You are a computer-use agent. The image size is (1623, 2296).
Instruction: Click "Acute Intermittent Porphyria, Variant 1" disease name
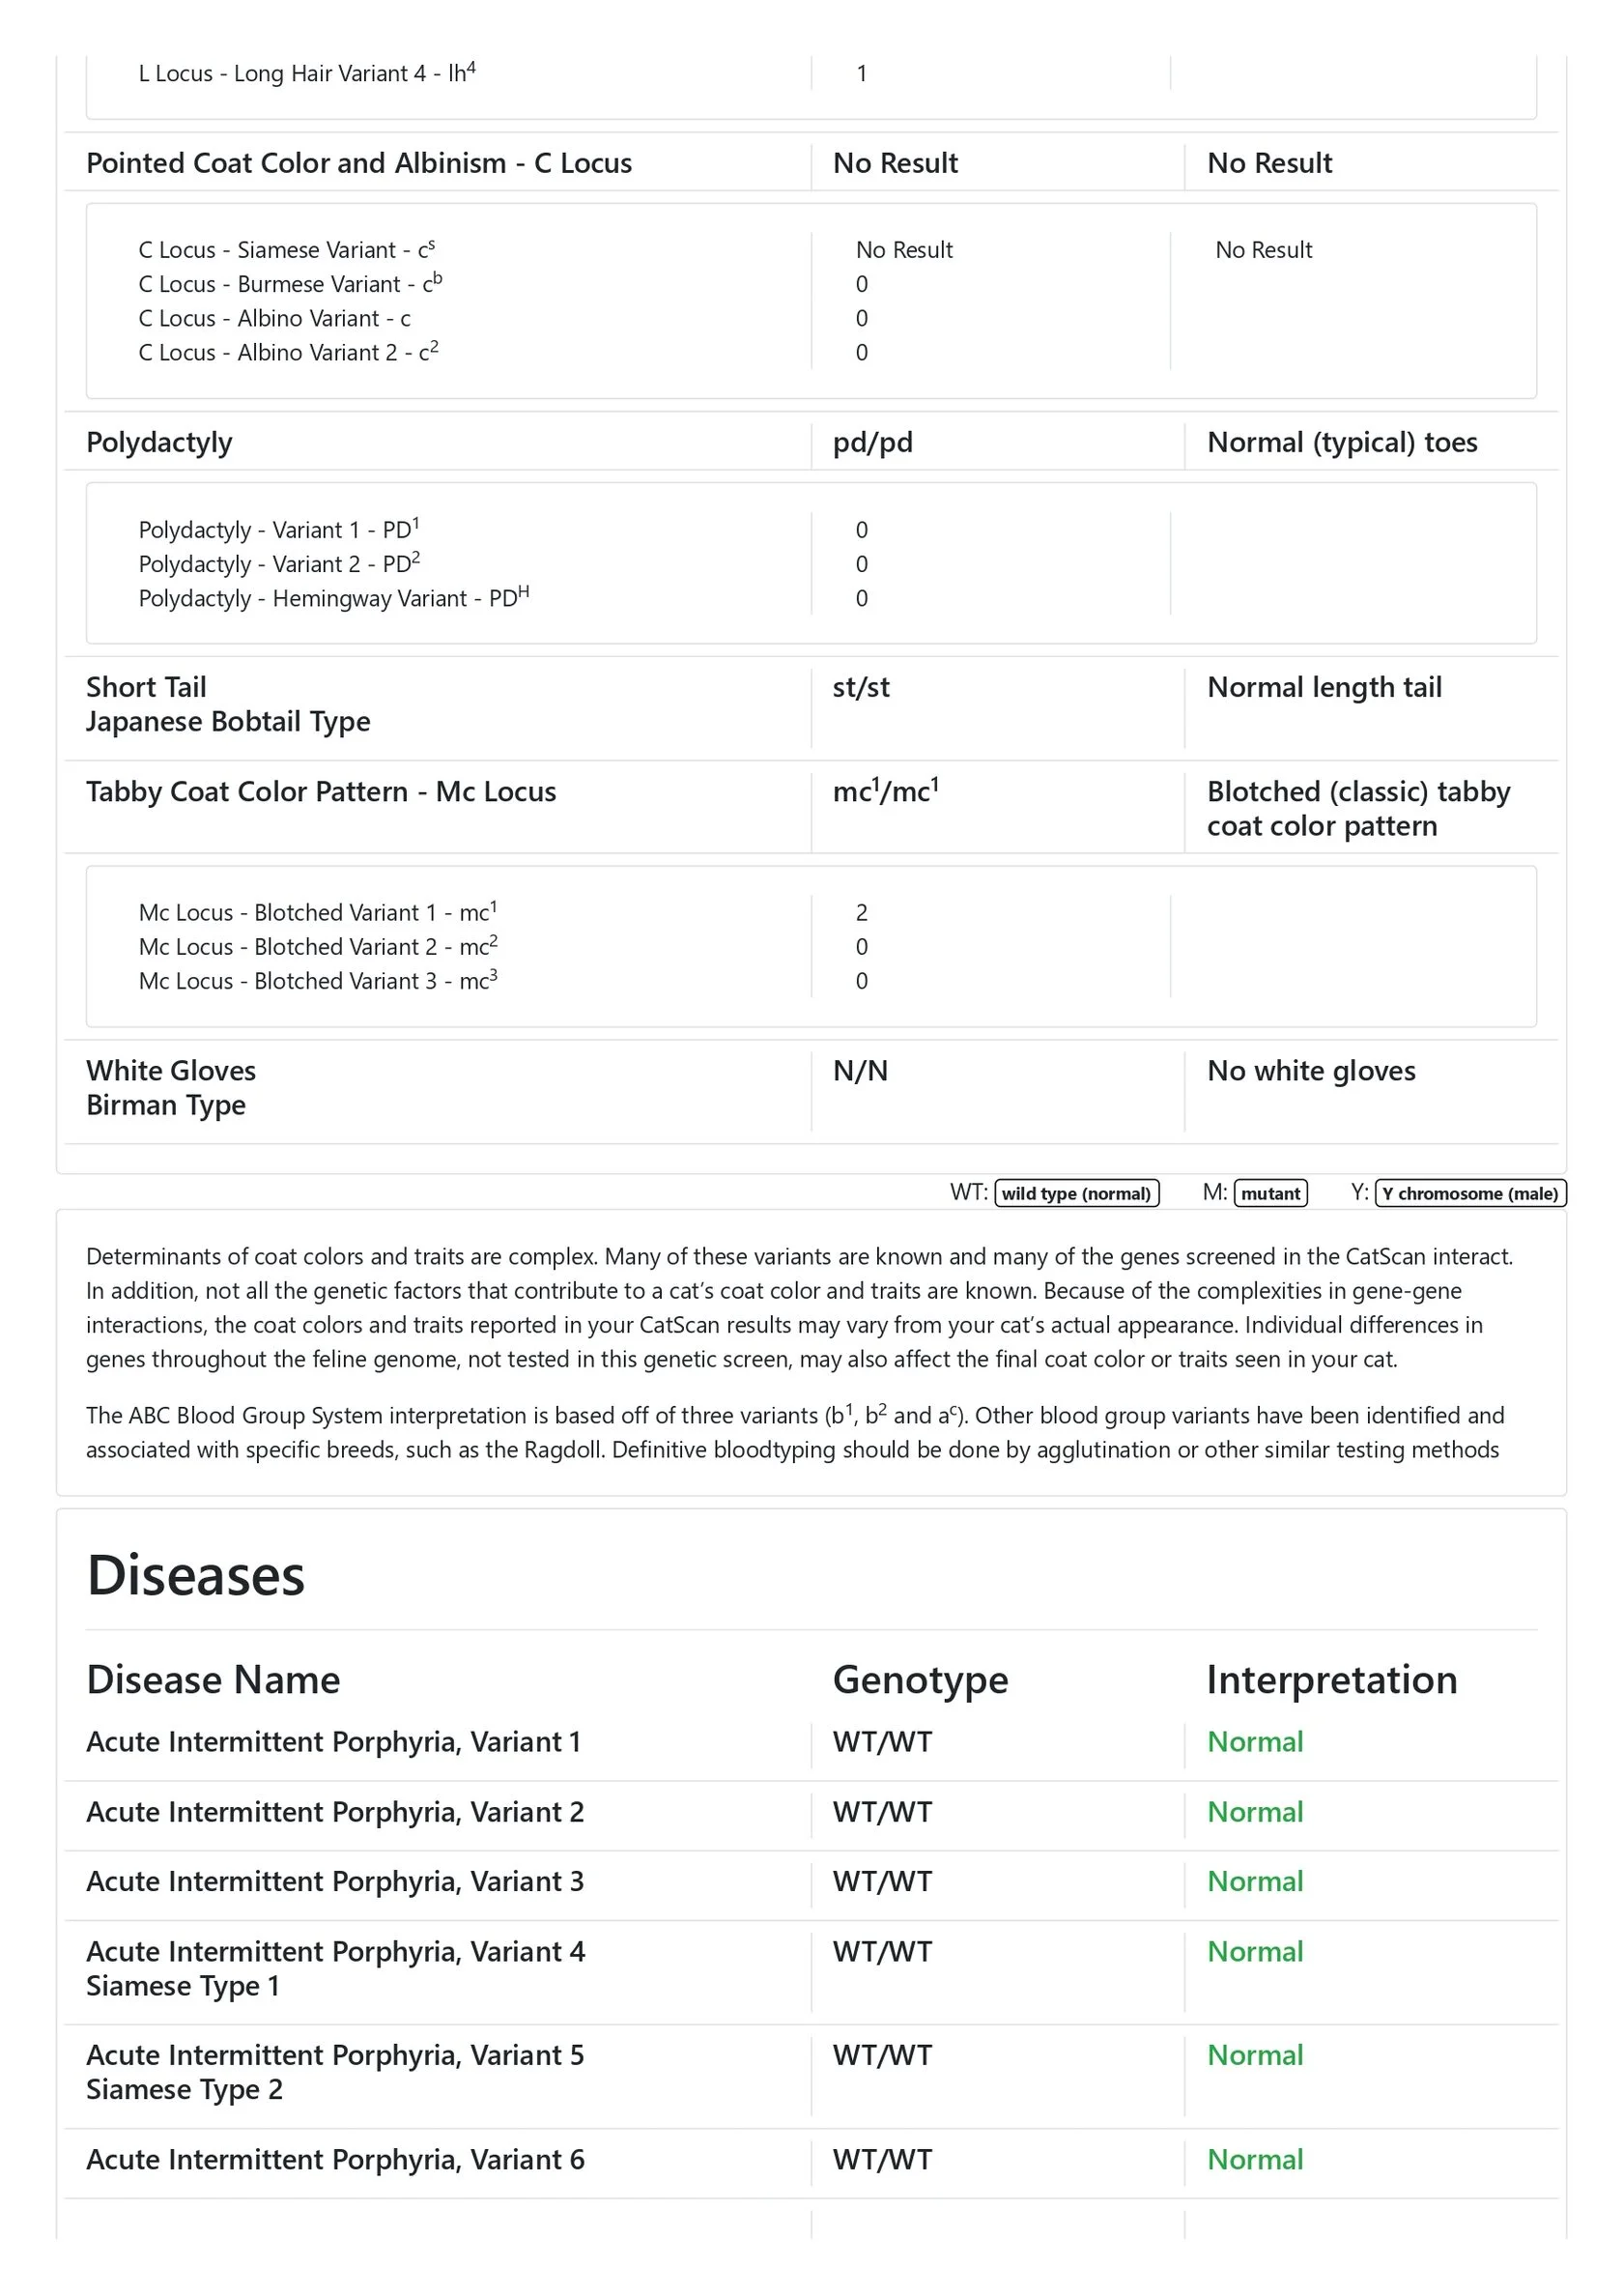tap(333, 1742)
